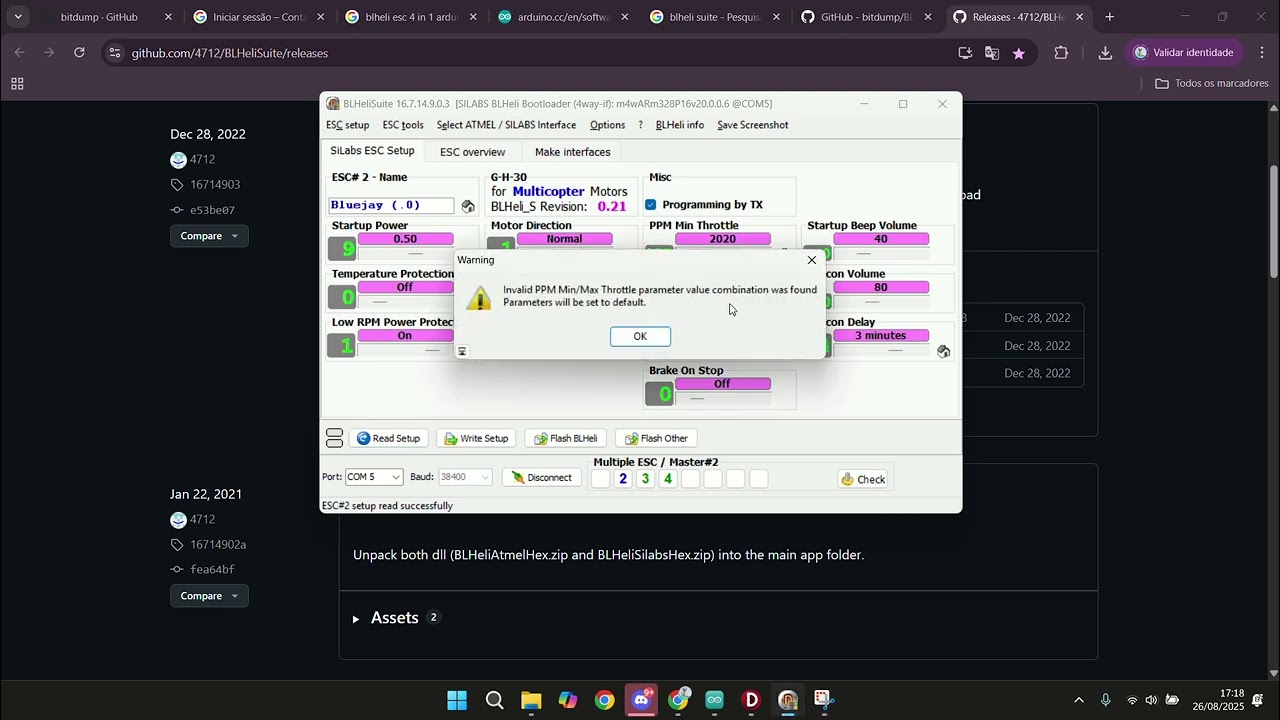
Task: Select ESC number 4 in Multiple ESC
Action: point(668,479)
